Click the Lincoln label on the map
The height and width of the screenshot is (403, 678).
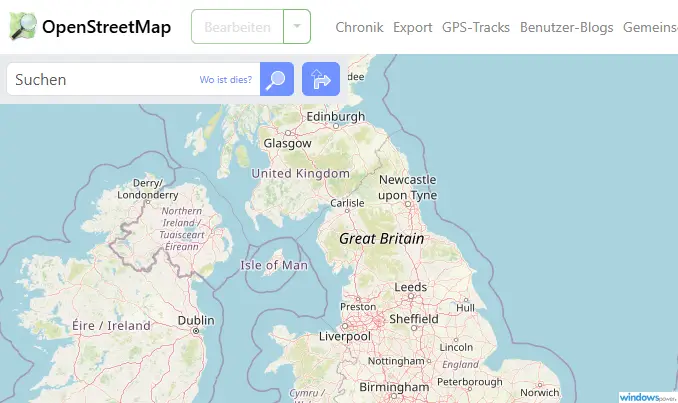456,347
